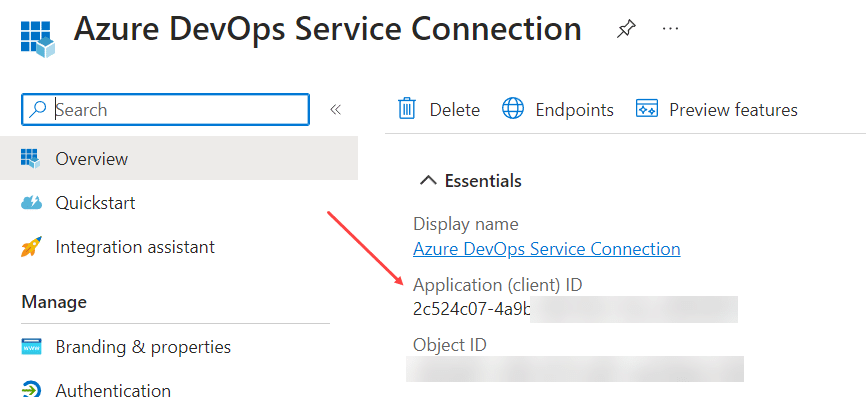This screenshot has width=866, height=397.
Task: Click the app registration icon beside the title
Action: click(x=38, y=39)
